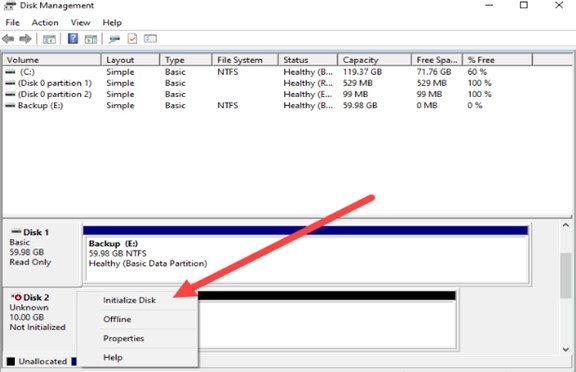Choose Offline from the context menu
This screenshot has height=372, width=576.
138,319
